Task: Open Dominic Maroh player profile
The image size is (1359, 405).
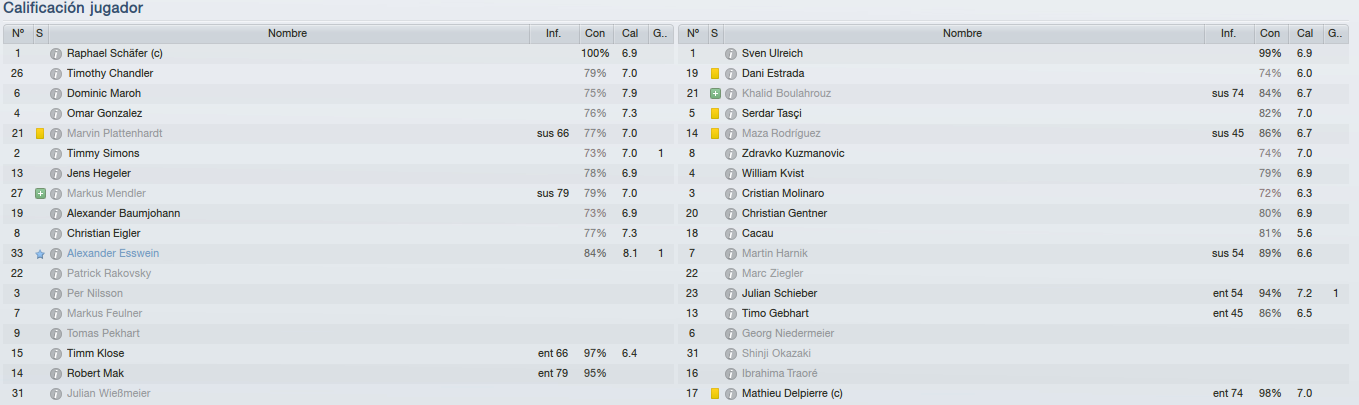Action: coord(104,93)
